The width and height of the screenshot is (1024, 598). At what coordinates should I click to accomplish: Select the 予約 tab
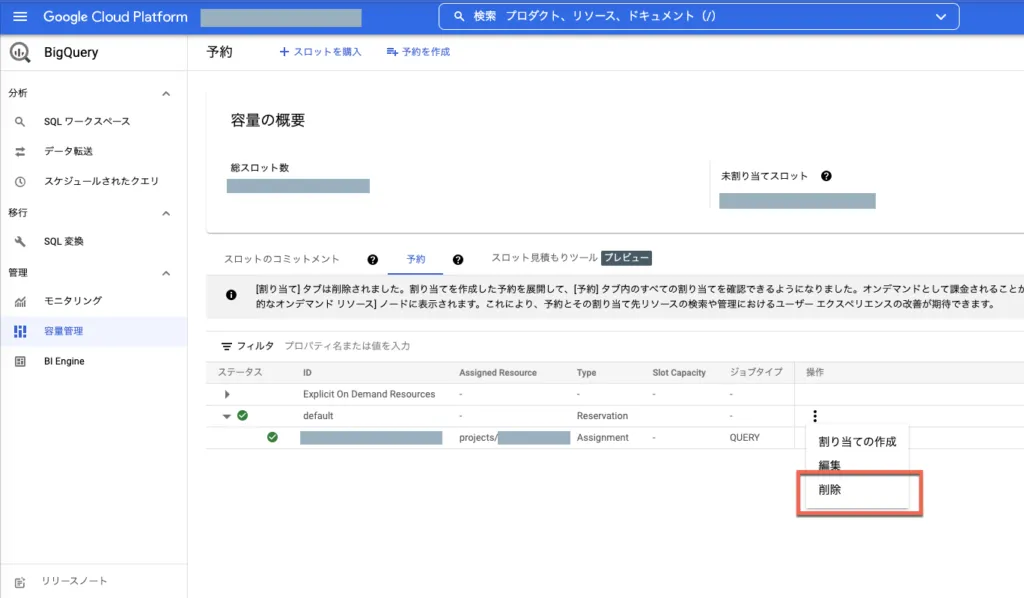click(x=415, y=259)
